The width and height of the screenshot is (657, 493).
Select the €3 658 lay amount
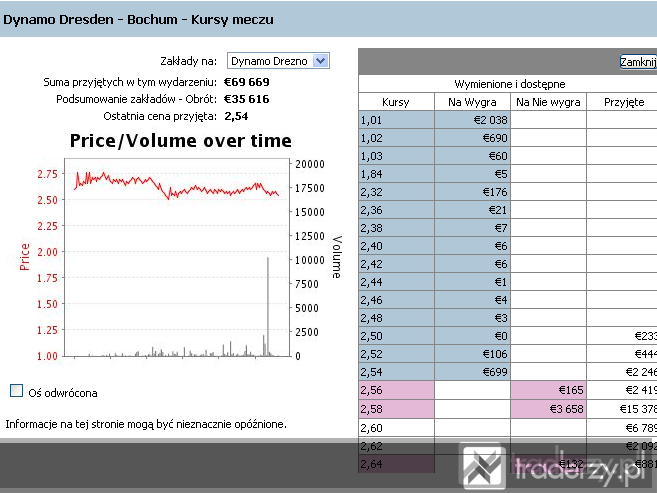548,409
